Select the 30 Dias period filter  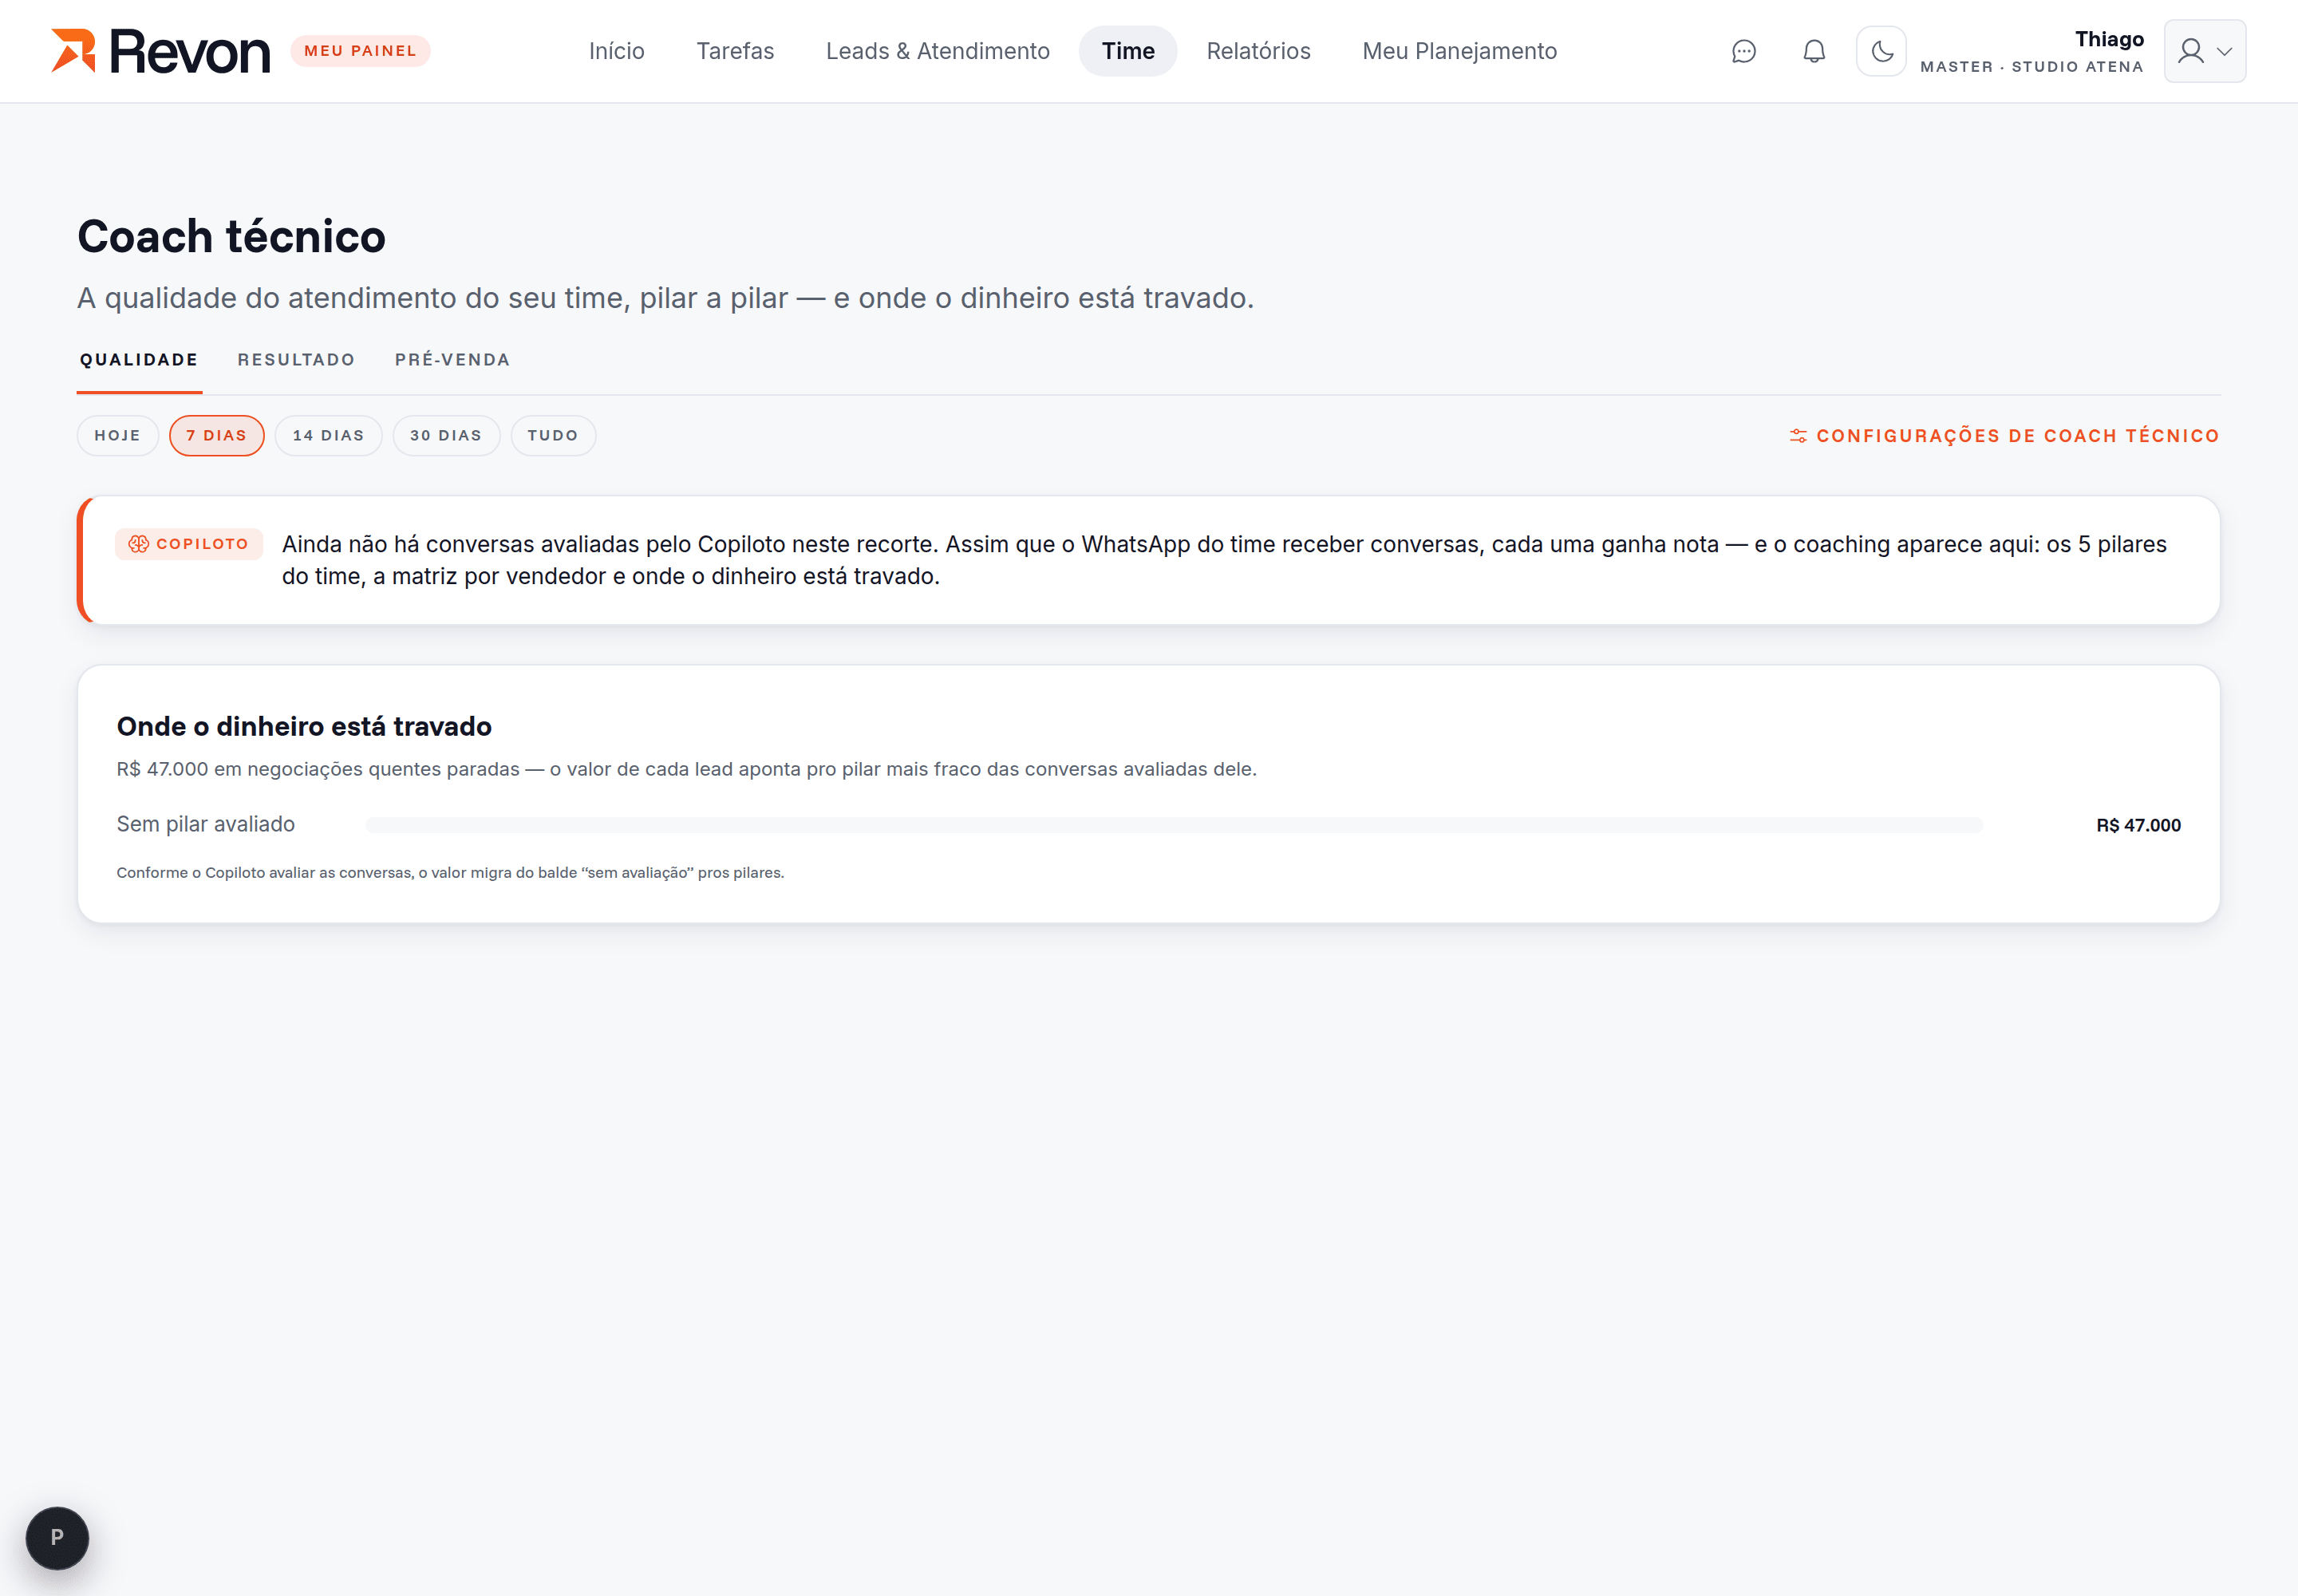(x=446, y=435)
